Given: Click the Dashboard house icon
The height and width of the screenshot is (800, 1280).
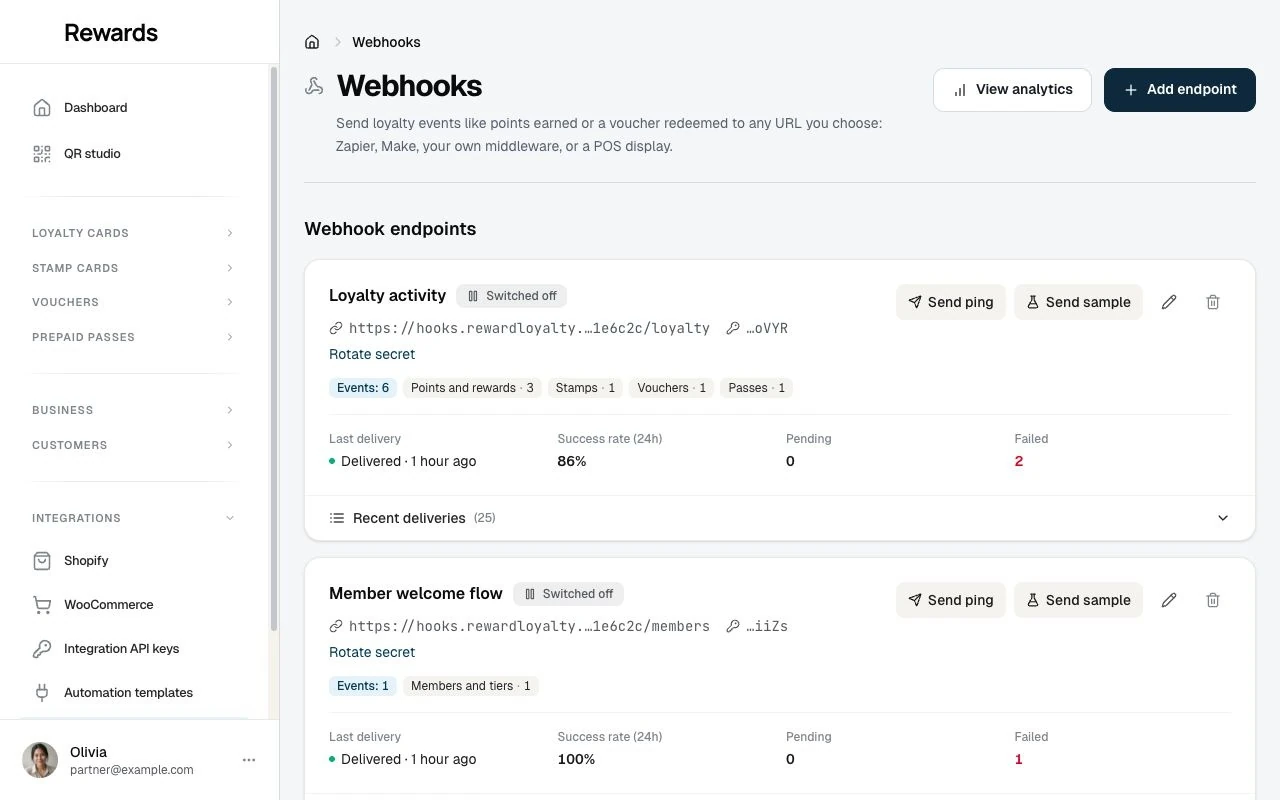Looking at the screenshot, I should 42,107.
